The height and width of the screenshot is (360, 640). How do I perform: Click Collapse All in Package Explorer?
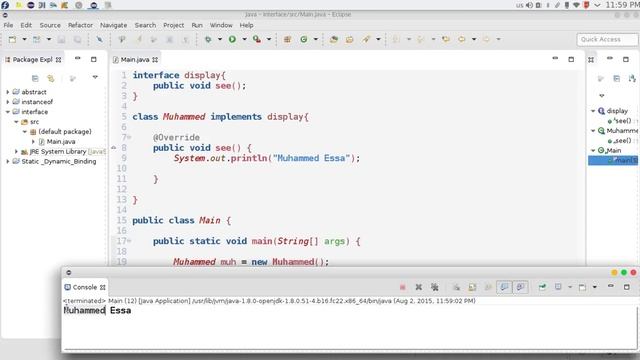pos(35,78)
